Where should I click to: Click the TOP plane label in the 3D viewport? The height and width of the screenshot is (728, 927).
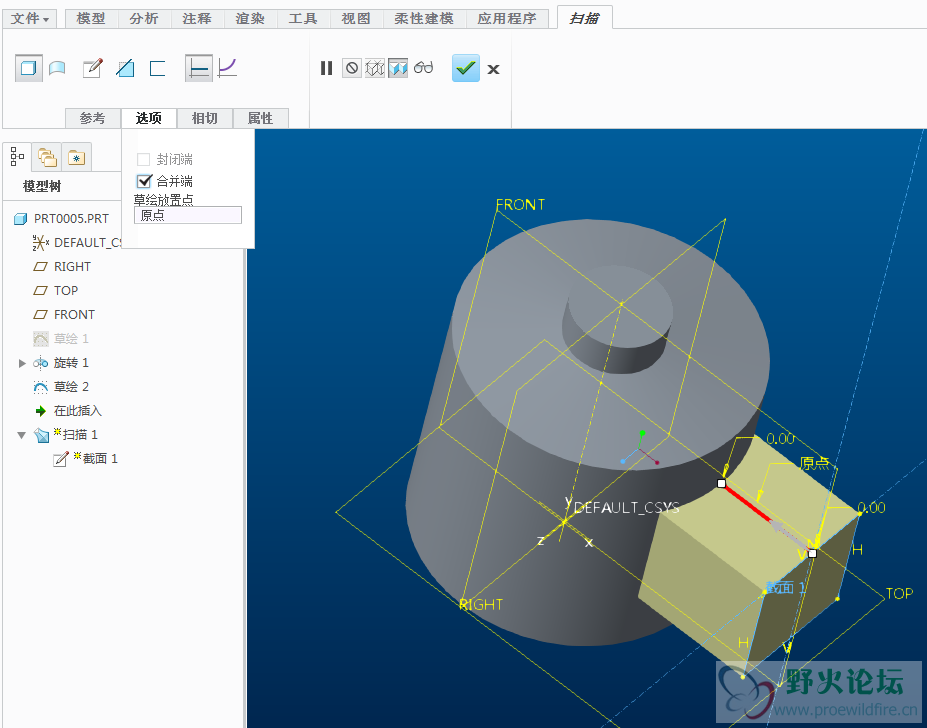[899, 593]
